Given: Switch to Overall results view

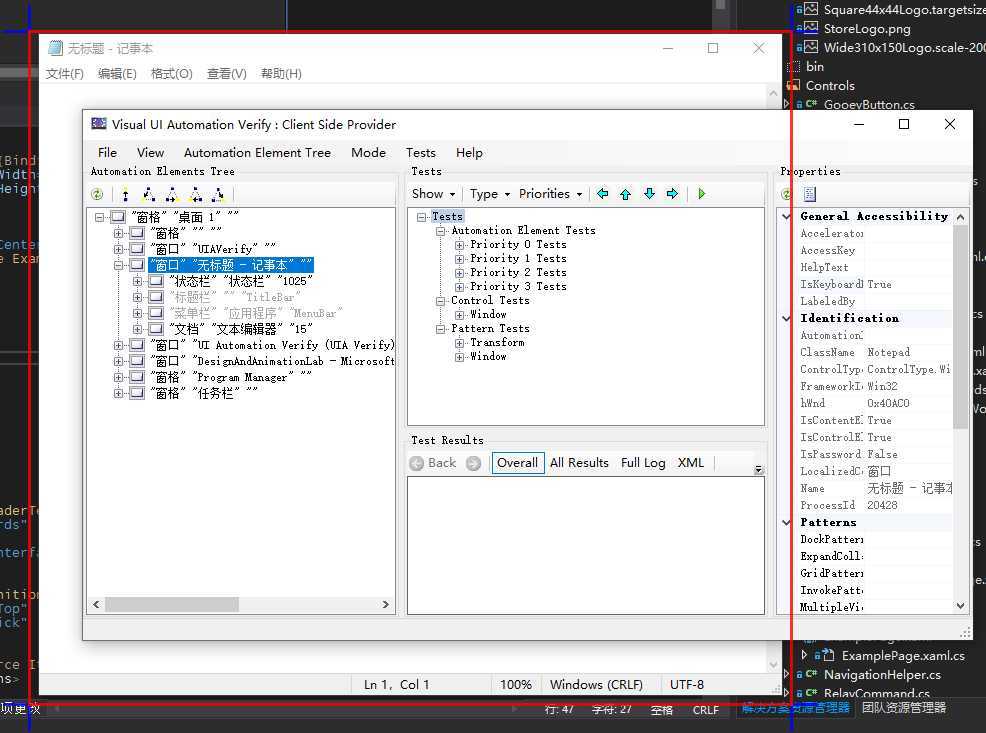Looking at the screenshot, I should pos(518,463).
